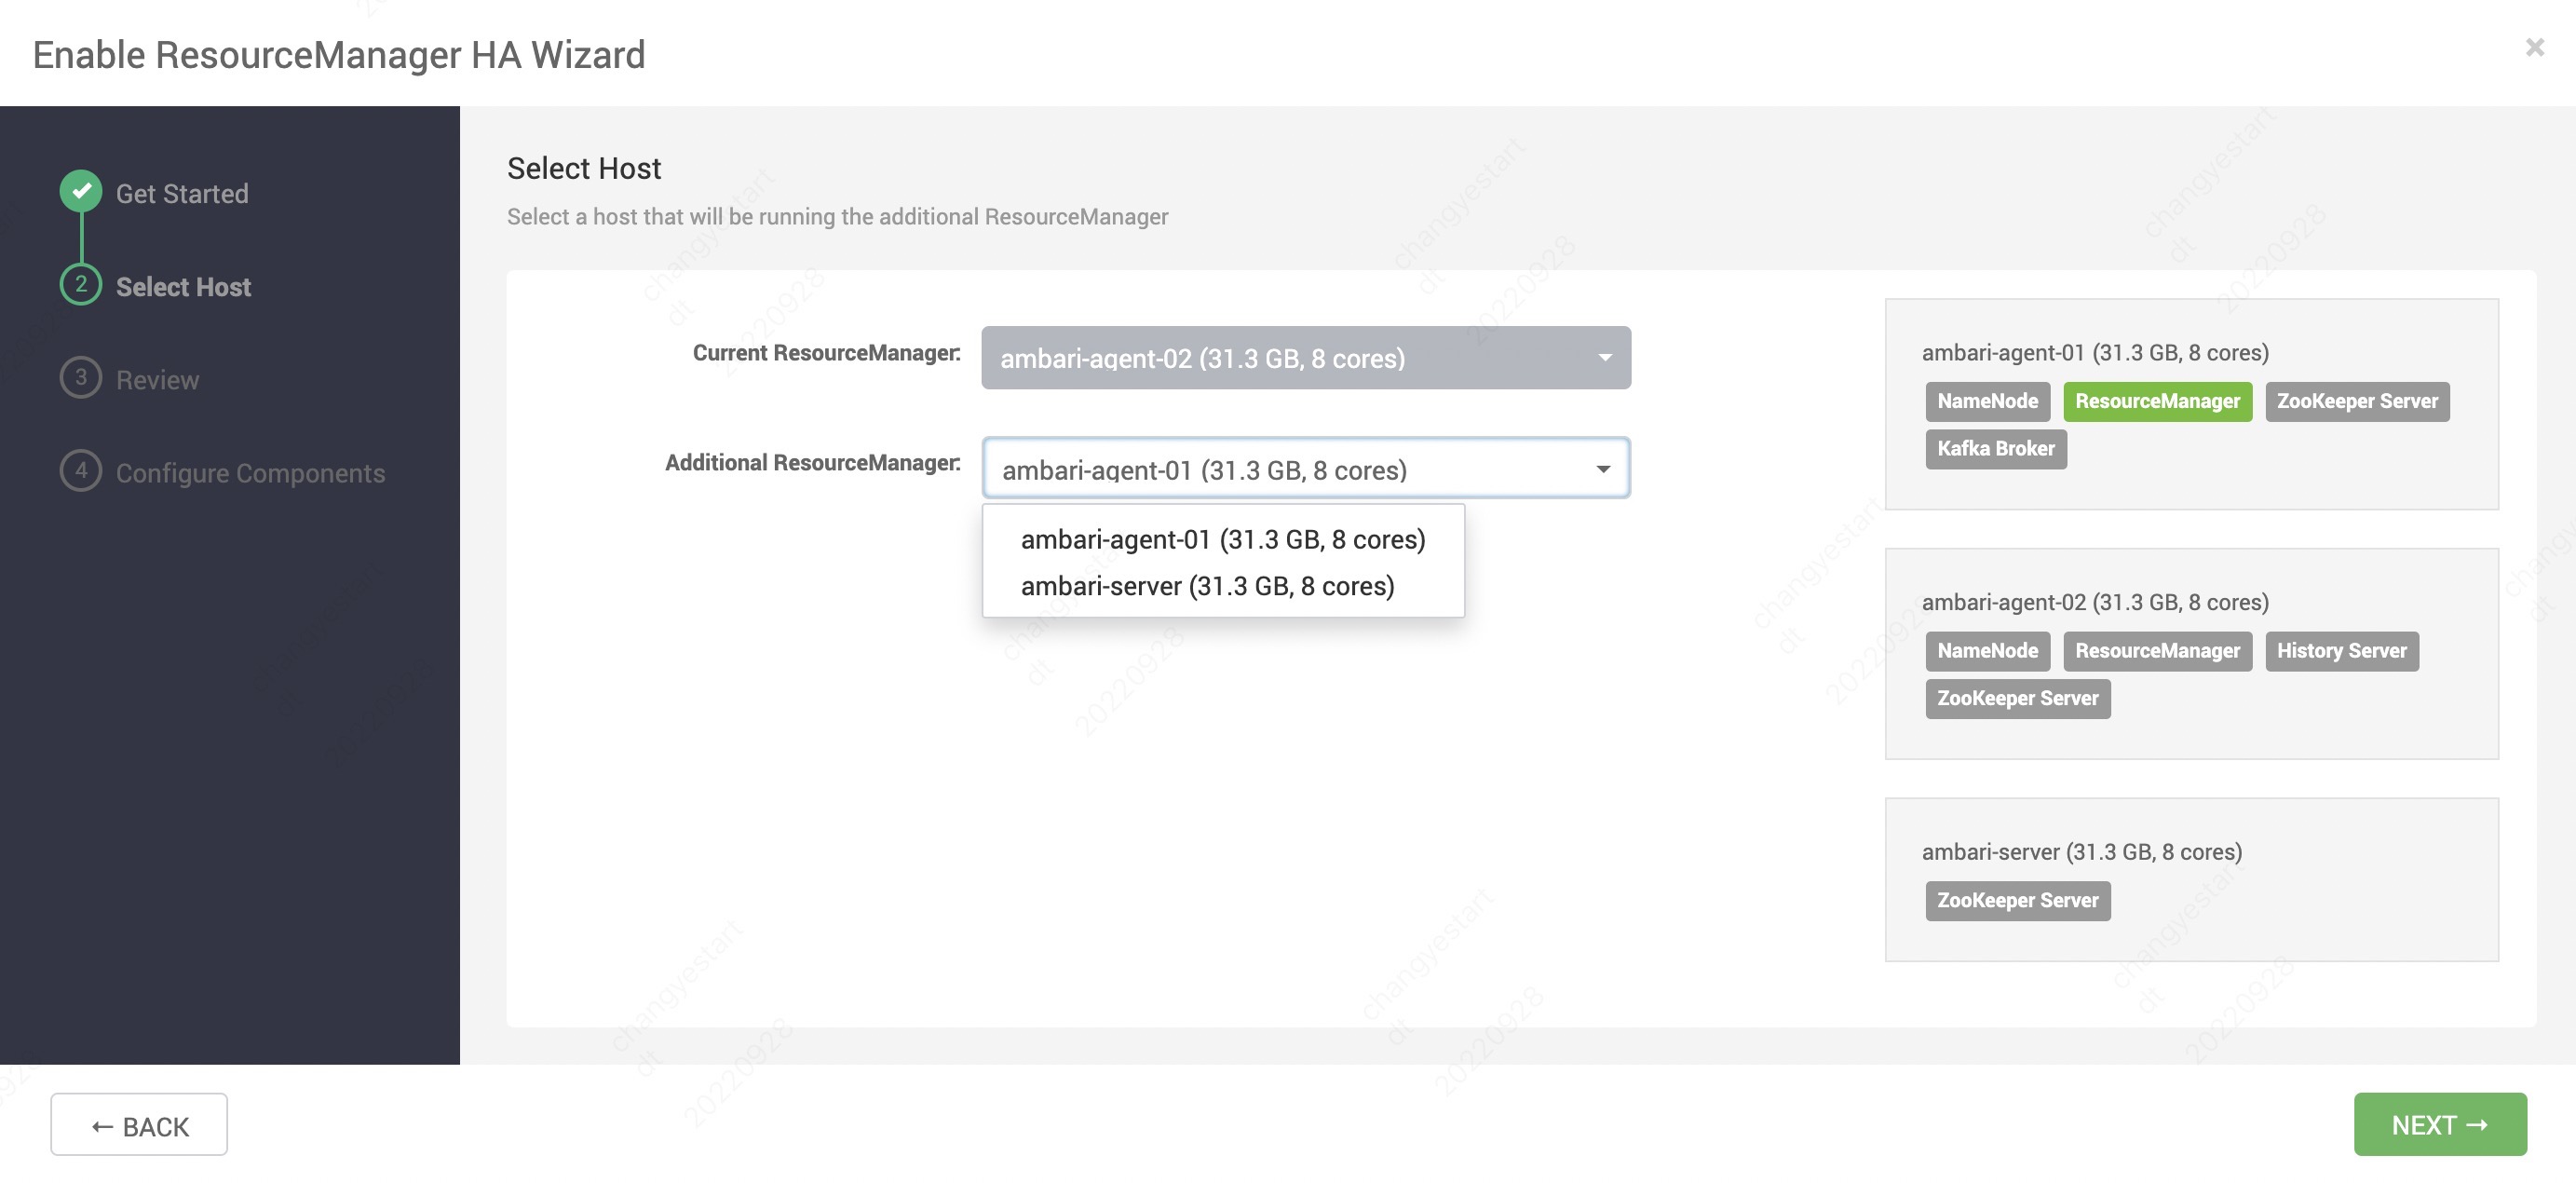Image resolution: width=2576 pixels, height=1183 pixels.
Task: Go to the next wizard step
Action: click(x=2439, y=1124)
